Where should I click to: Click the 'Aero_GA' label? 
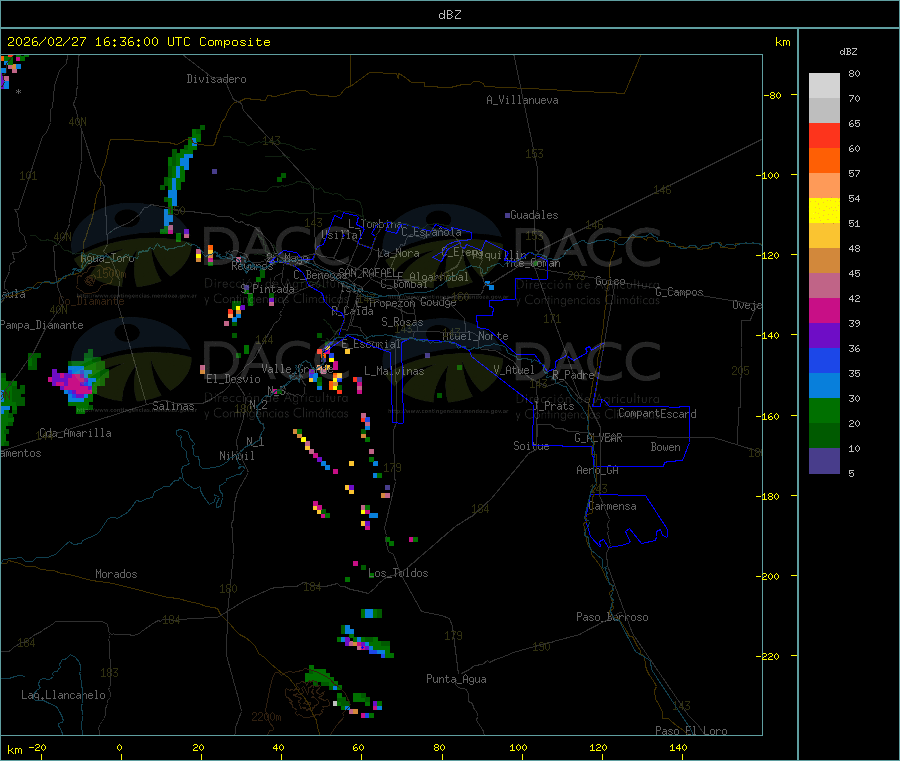click(598, 470)
